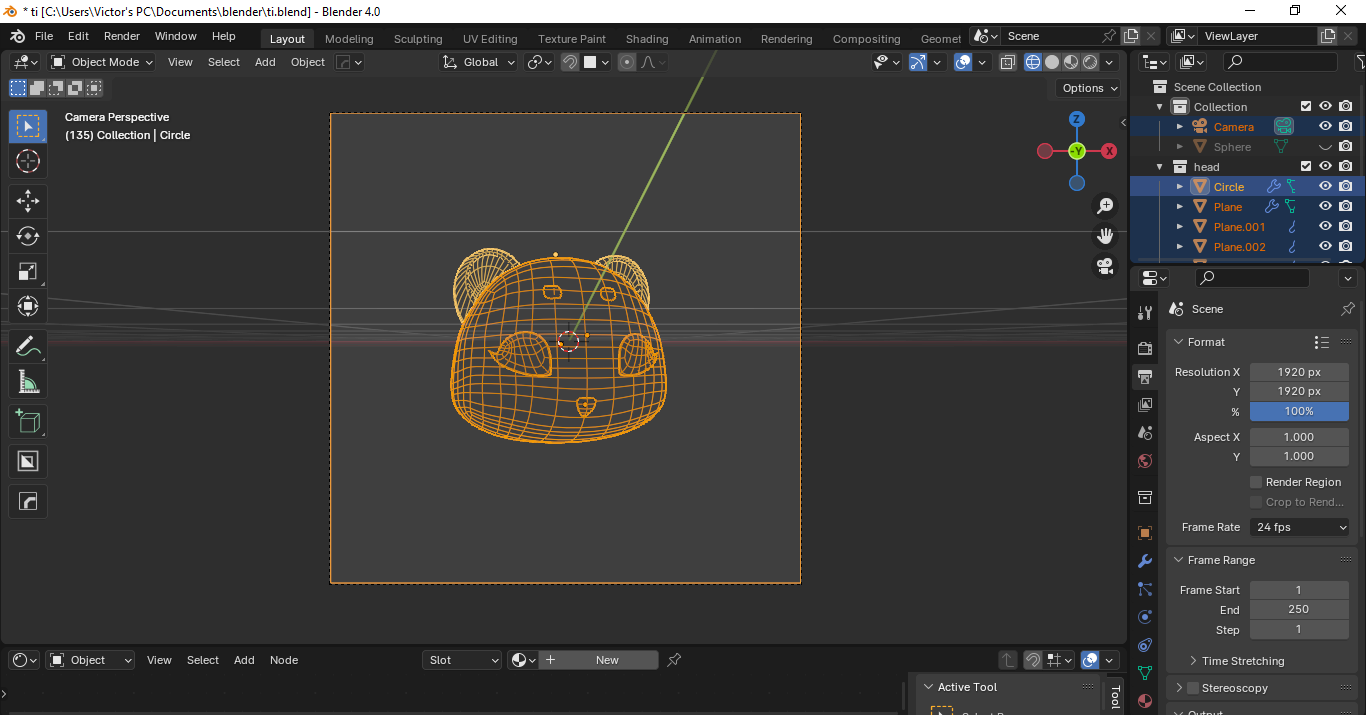Viewport: 1366px width, 715px height.
Task: Switch to wireframe viewport shading
Action: [1033, 62]
